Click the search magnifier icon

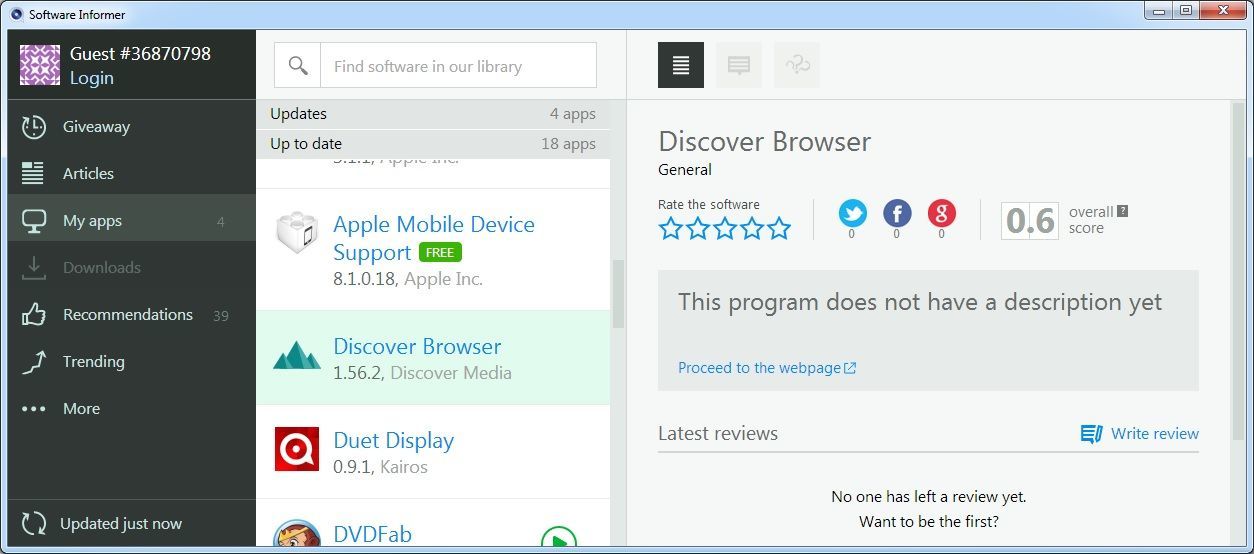298,66
